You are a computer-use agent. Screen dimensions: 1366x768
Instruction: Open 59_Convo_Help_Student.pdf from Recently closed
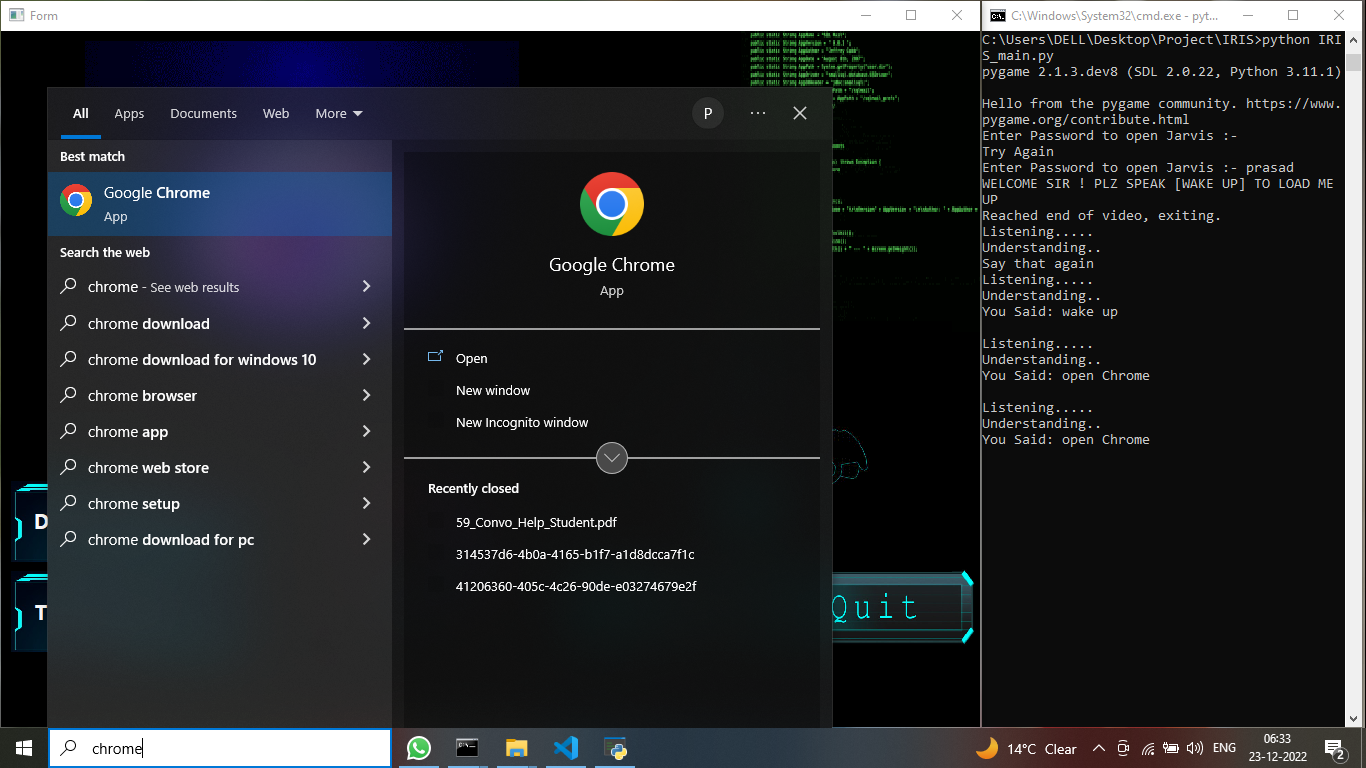[536, 522]
